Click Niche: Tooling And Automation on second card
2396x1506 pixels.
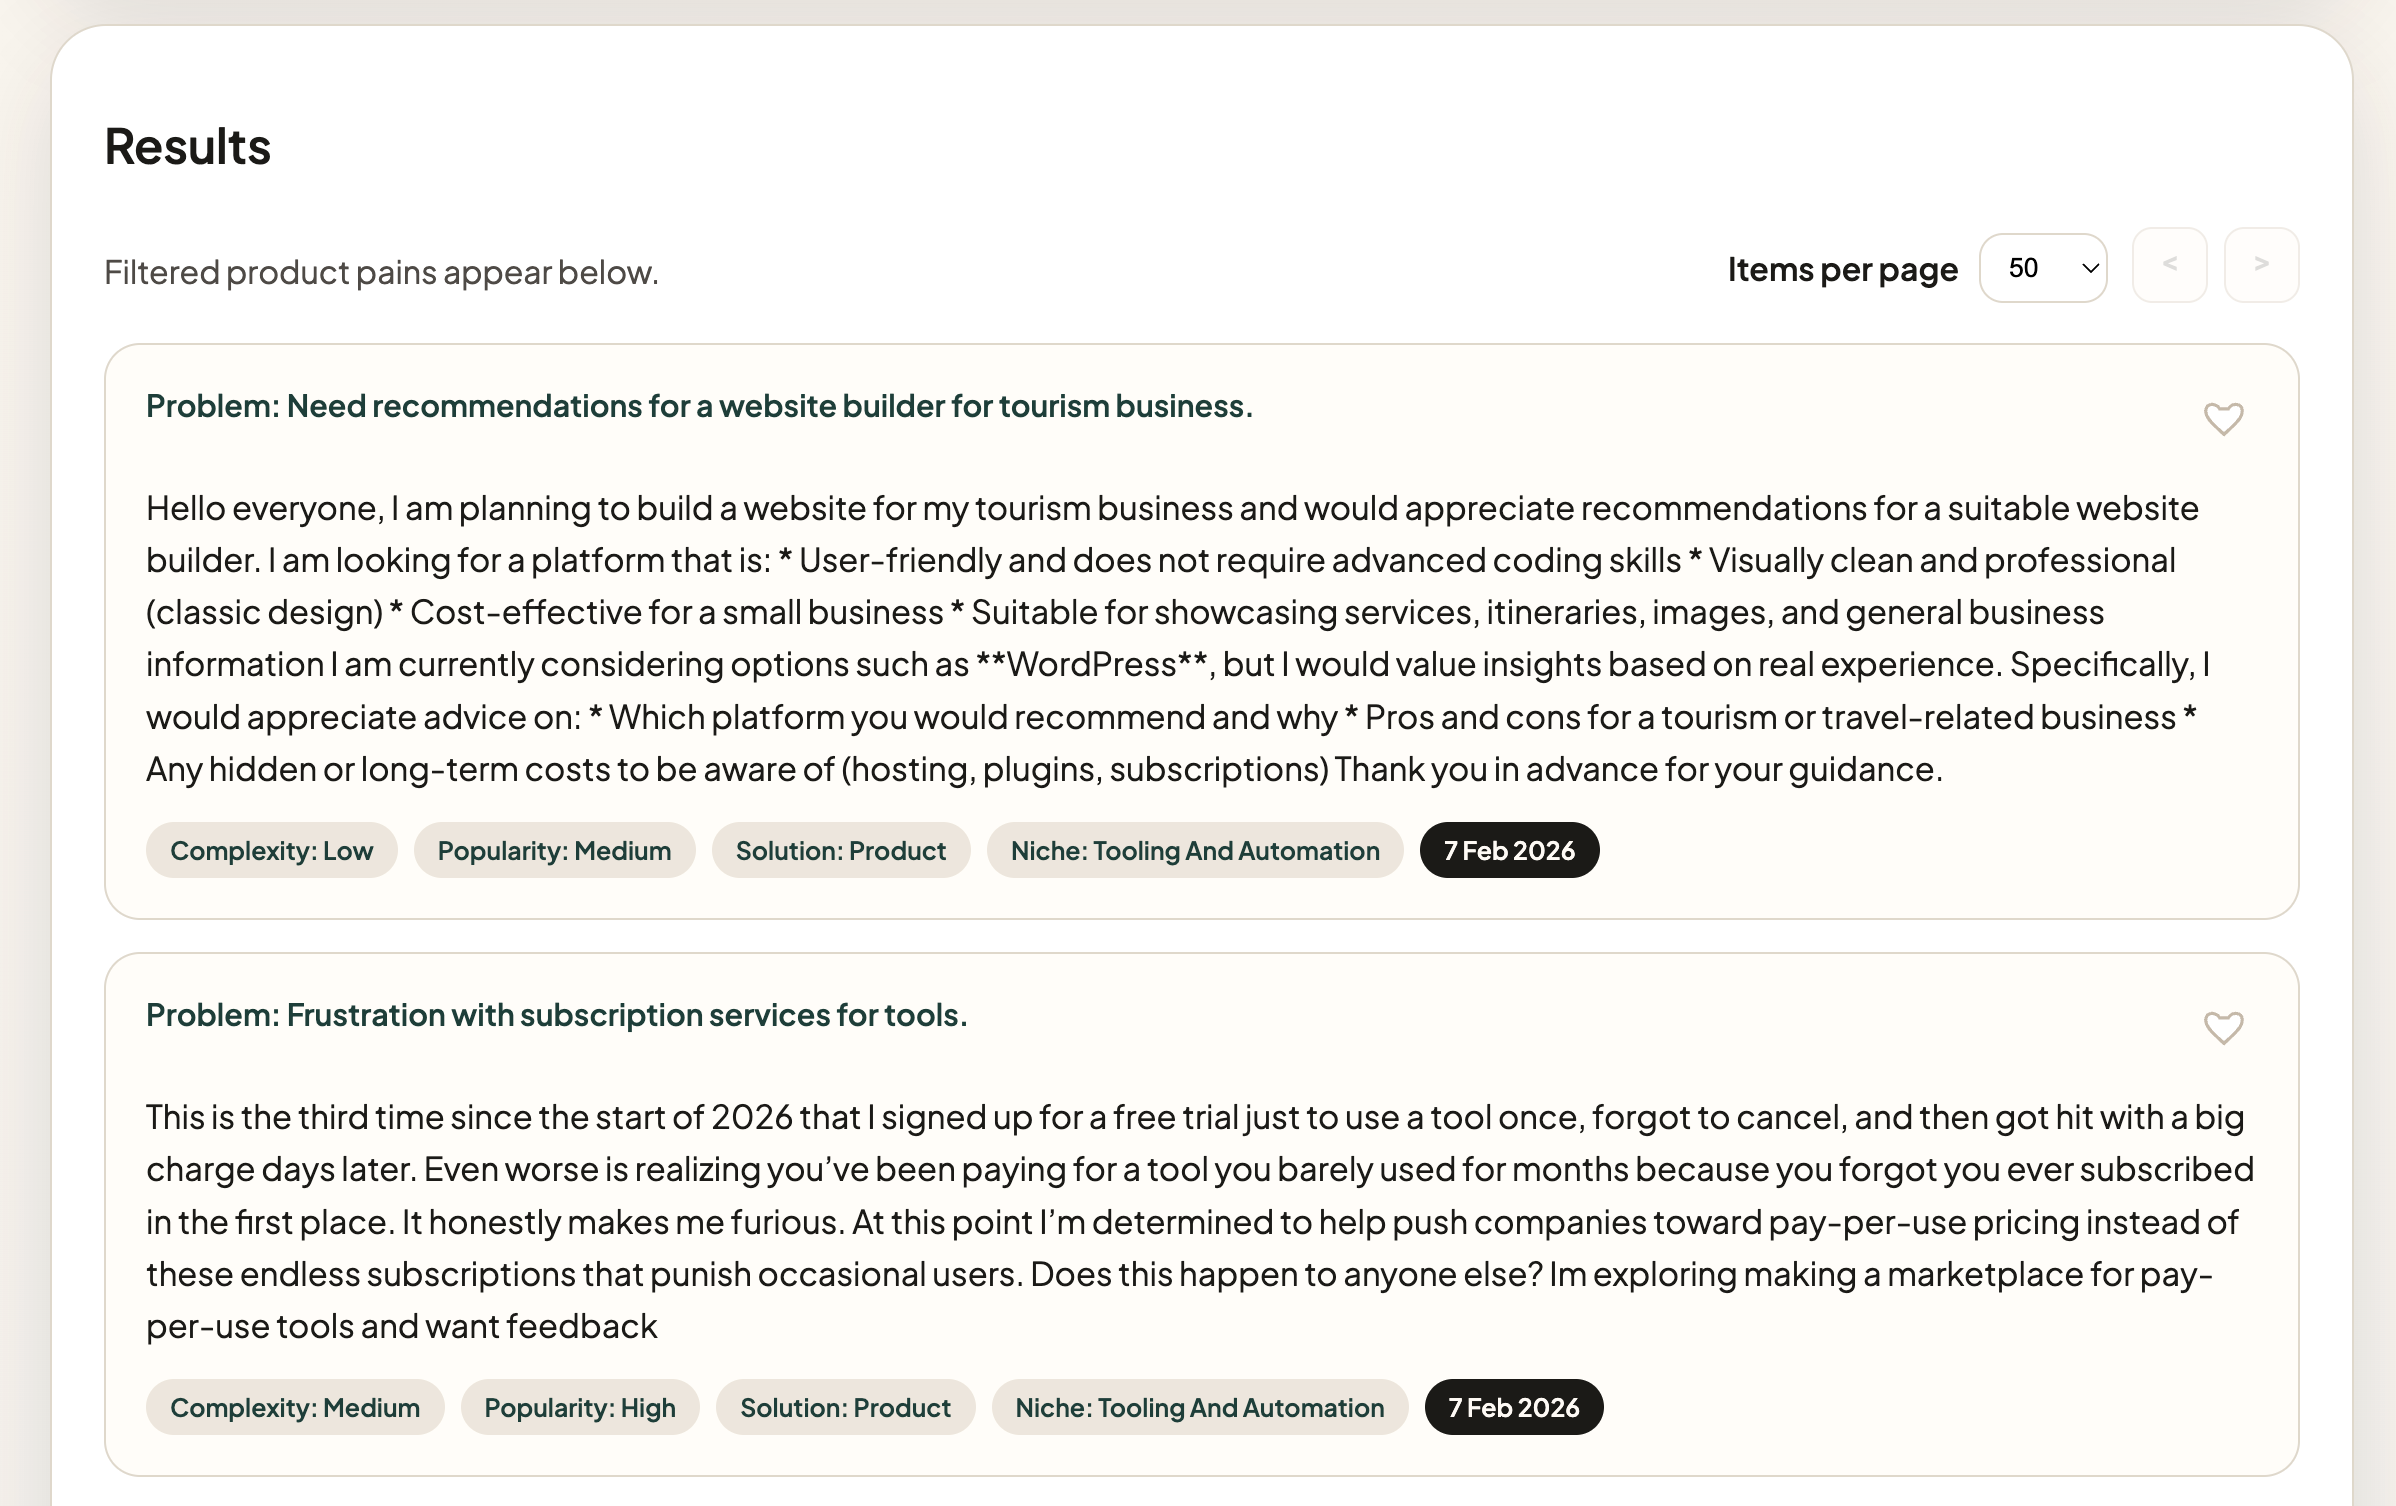(1200, 1407)
